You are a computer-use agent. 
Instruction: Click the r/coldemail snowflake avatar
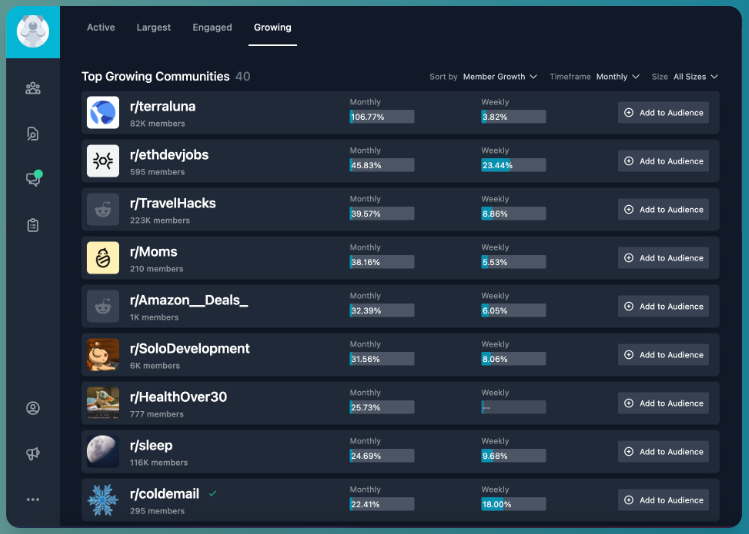pos(103,500)
